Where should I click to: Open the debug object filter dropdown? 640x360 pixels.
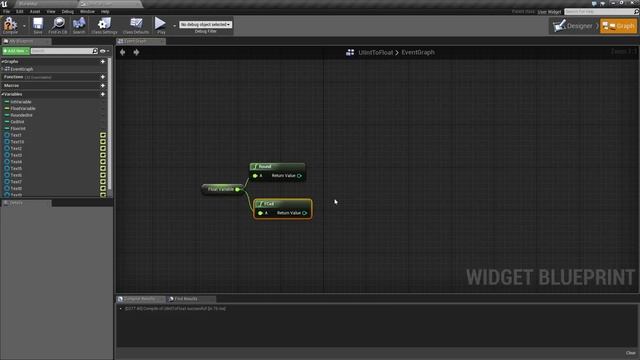click(206, 24)
